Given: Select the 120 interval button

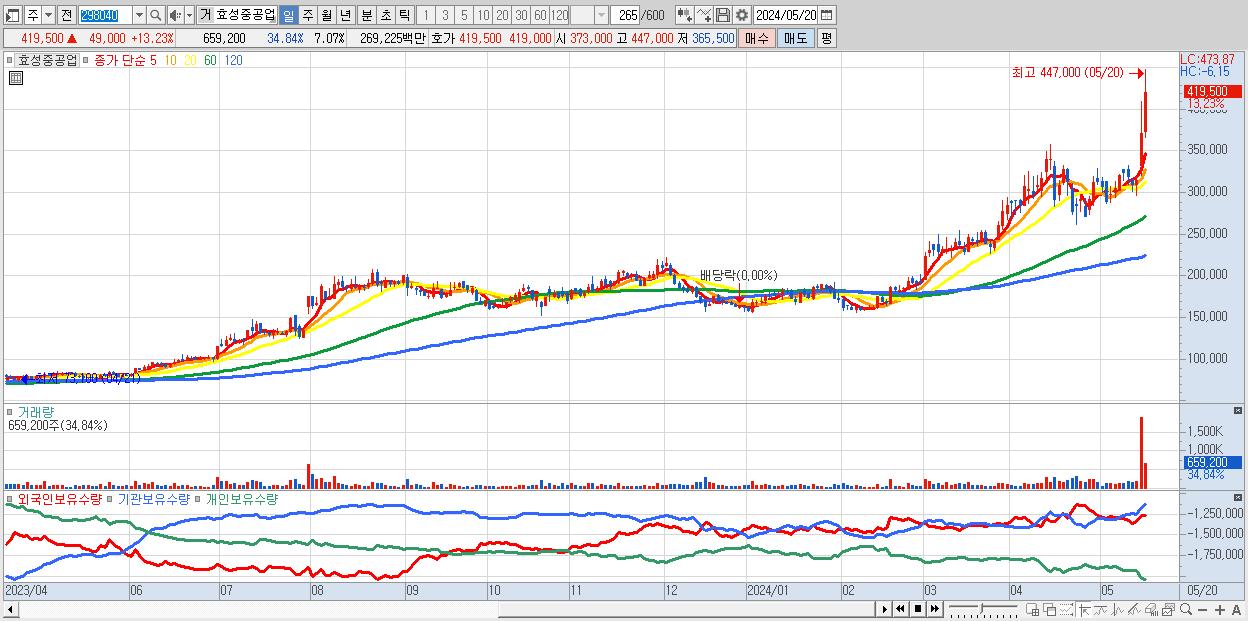Looking at the screenshot, I should pyautogui.click(x=560, y=15).
